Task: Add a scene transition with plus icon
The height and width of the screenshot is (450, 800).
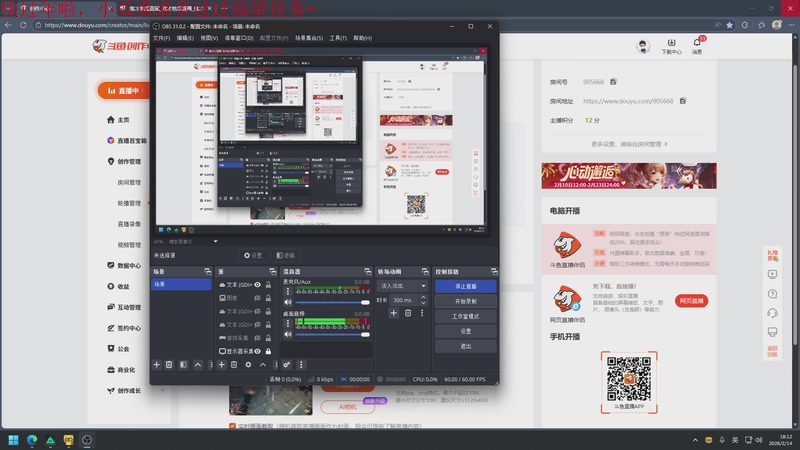Action: 393,313
